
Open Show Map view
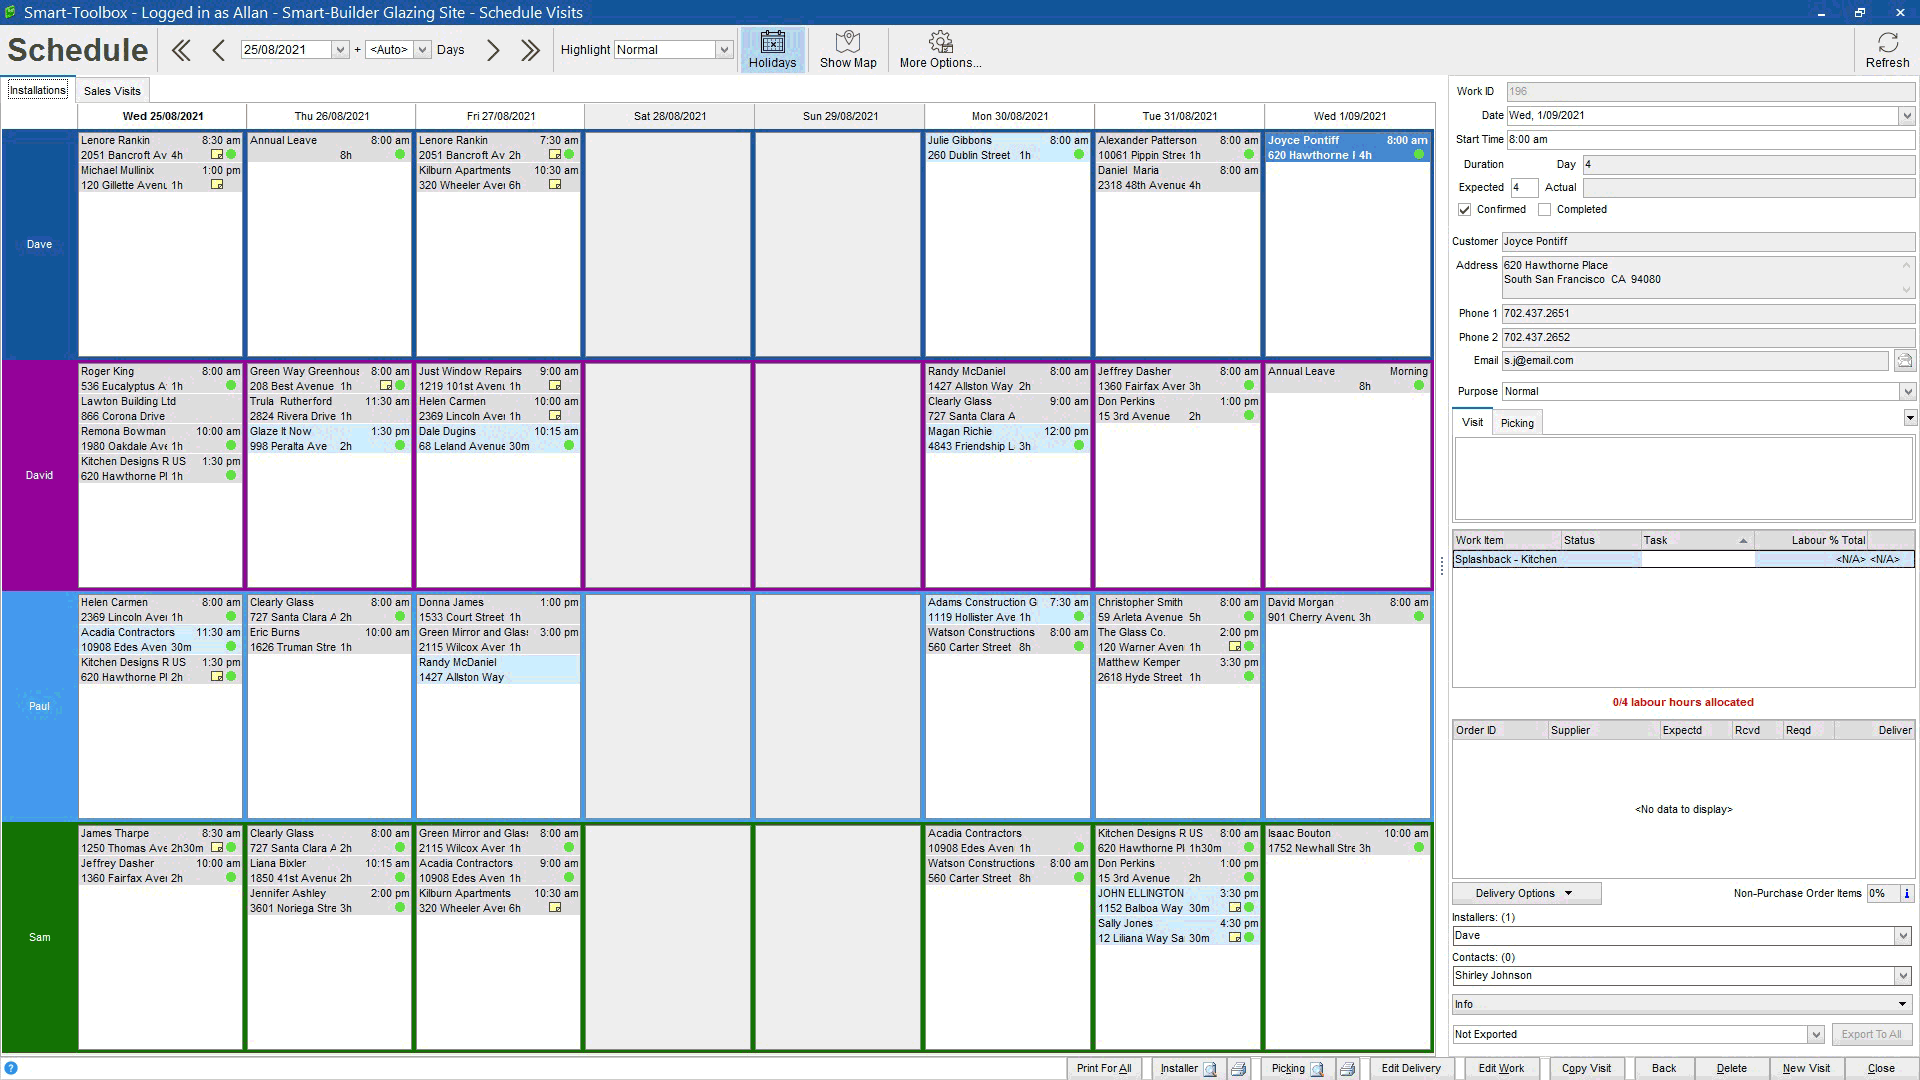click(847, 49)
